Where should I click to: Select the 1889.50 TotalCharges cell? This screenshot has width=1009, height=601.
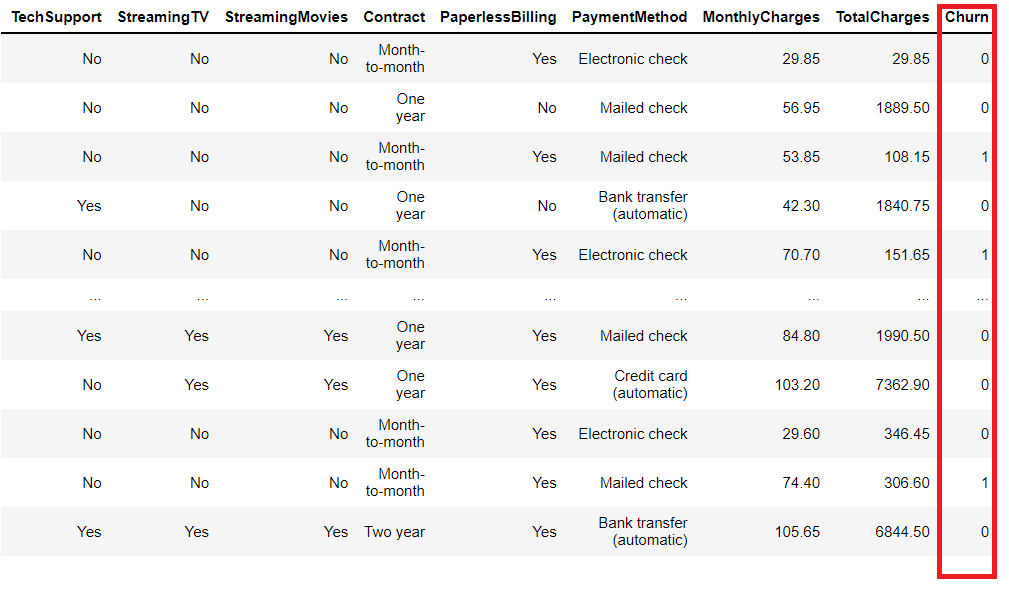(x=902, y=108)
